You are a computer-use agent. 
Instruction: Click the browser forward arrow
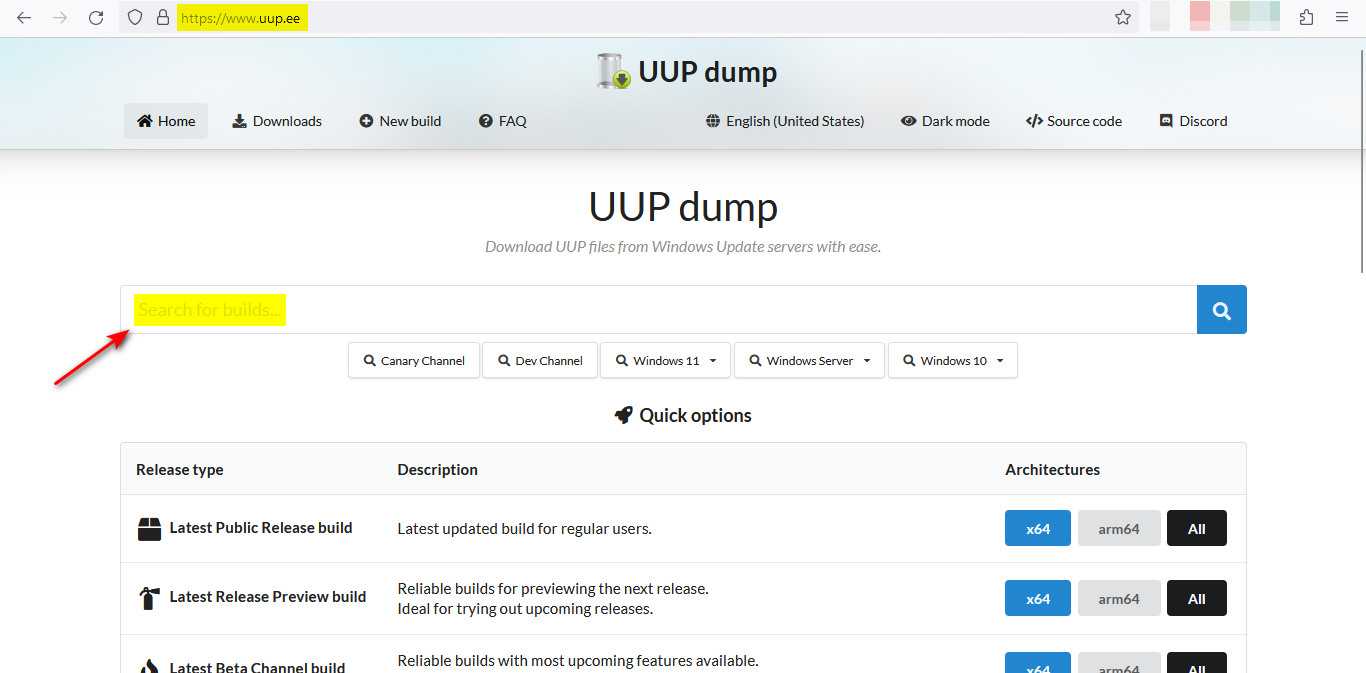click(60, 17)
